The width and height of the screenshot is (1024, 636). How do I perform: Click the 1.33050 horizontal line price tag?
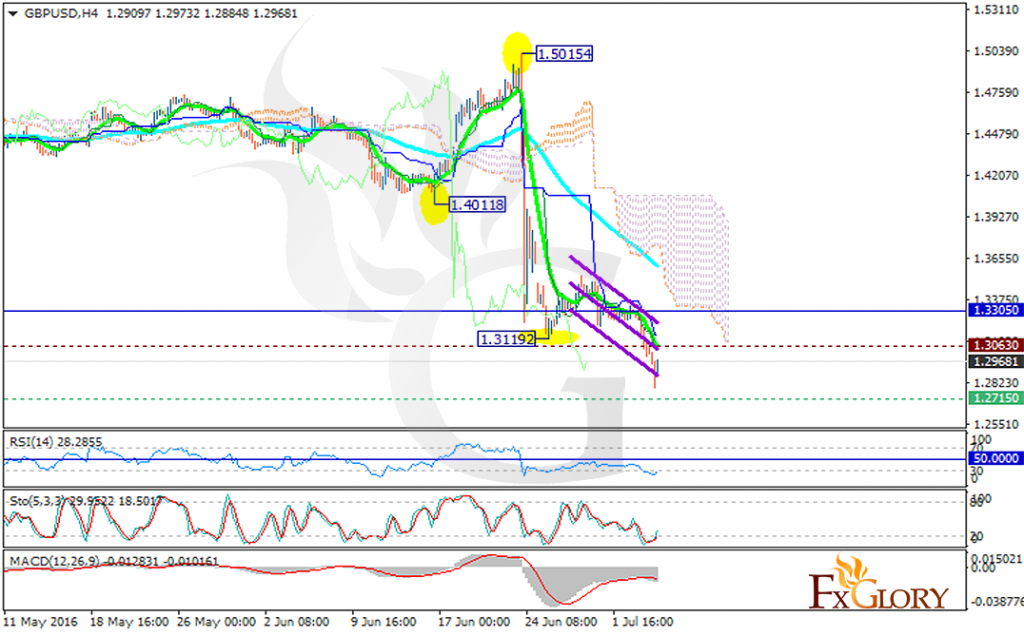pos(995,310)
